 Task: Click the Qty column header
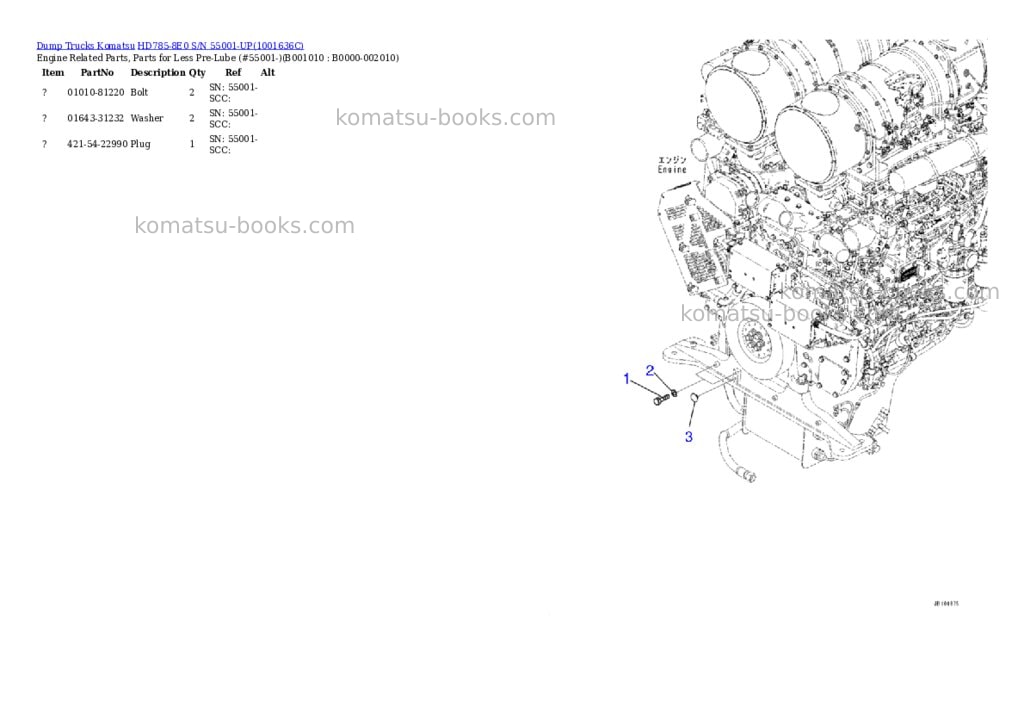coord(197,72)
